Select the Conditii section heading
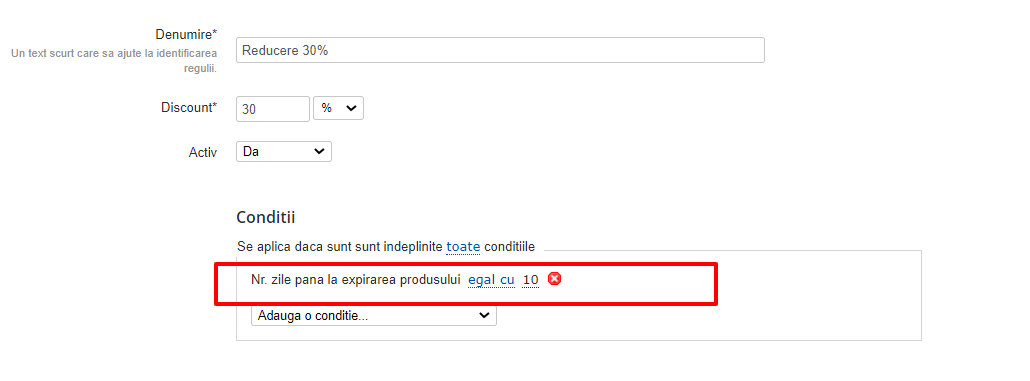Image resolution: width=1030 pixels, height=381 pixels. pos(265,217)
